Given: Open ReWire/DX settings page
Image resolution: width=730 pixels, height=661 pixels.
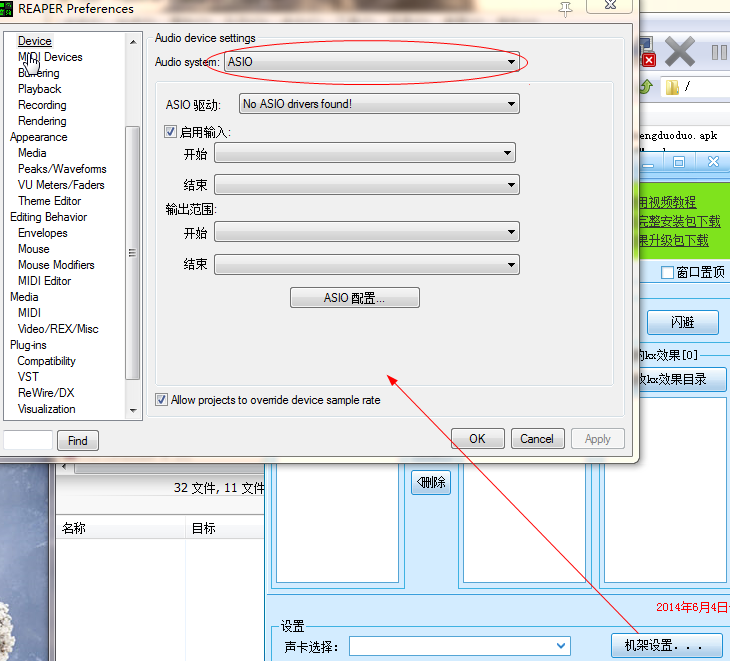Looking at the screenshot, I should coord(46,393).
